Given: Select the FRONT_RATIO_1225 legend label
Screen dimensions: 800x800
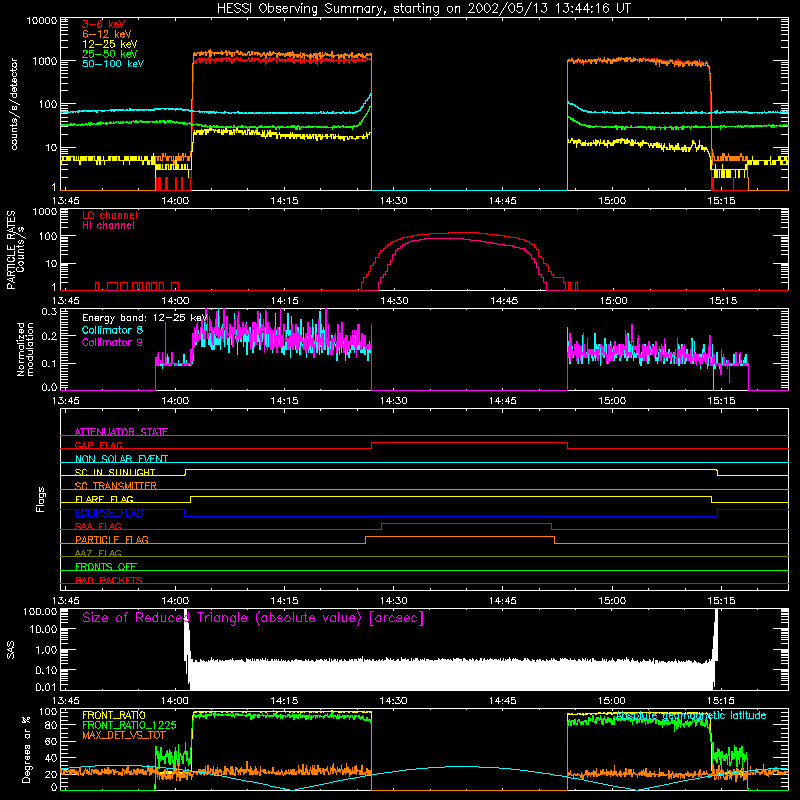Looking at the screenshot, I should point(129,725).
